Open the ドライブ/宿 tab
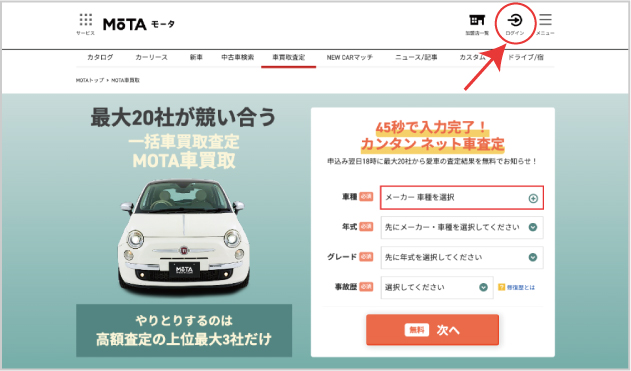Image resolution: width=631 pixels, height=371 pixels. coord(526,57)
